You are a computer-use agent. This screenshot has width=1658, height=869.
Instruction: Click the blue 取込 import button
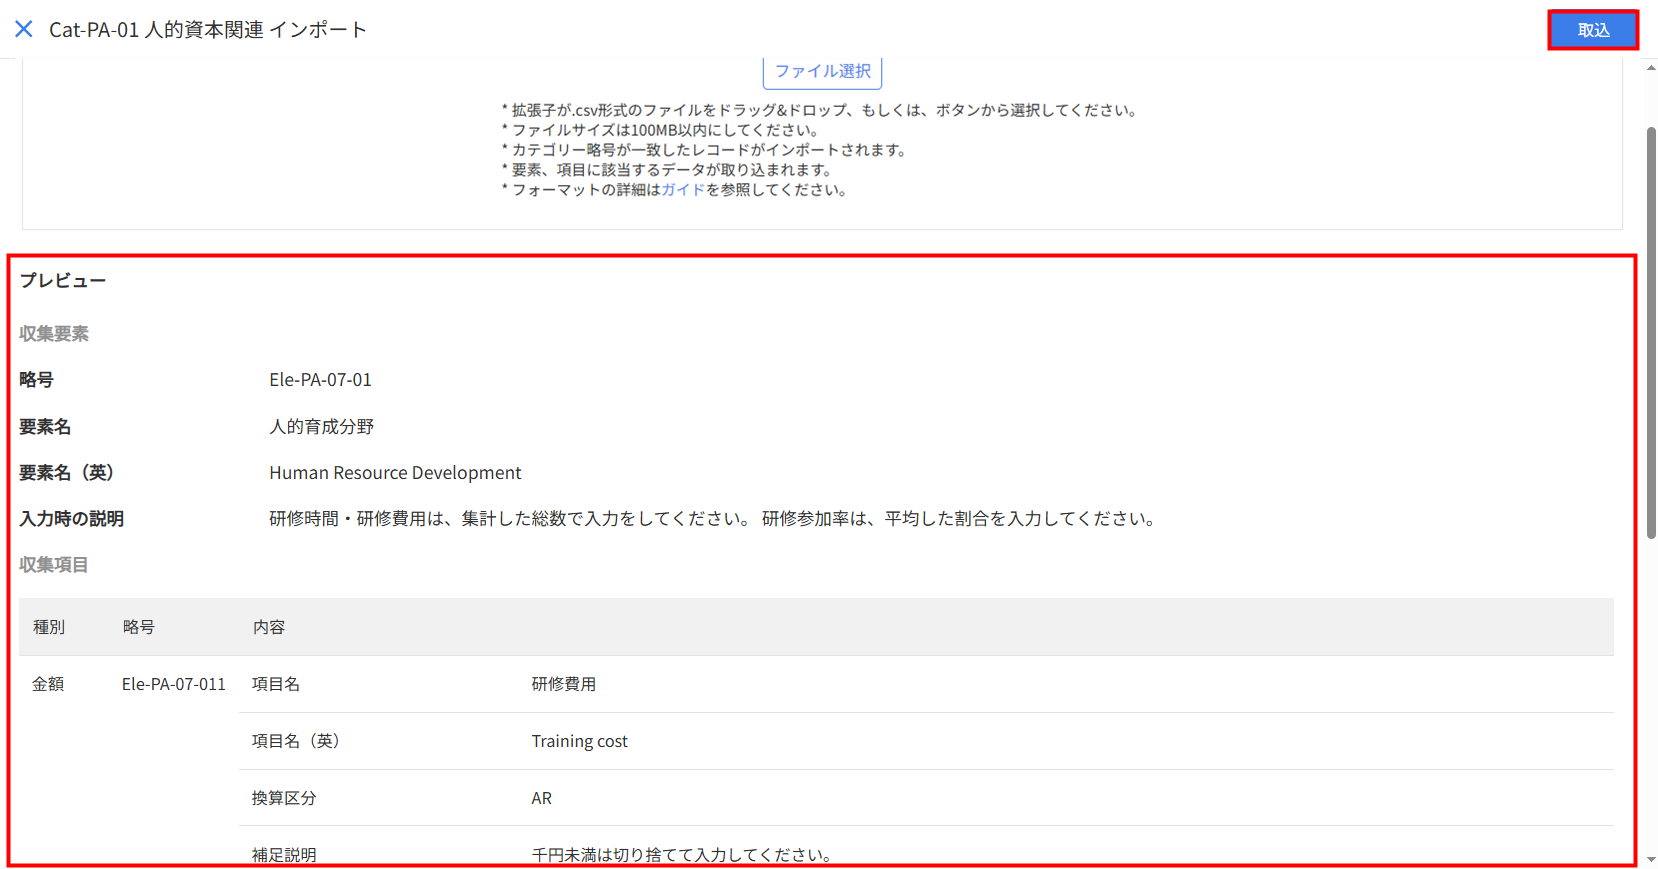point(1592,30)
